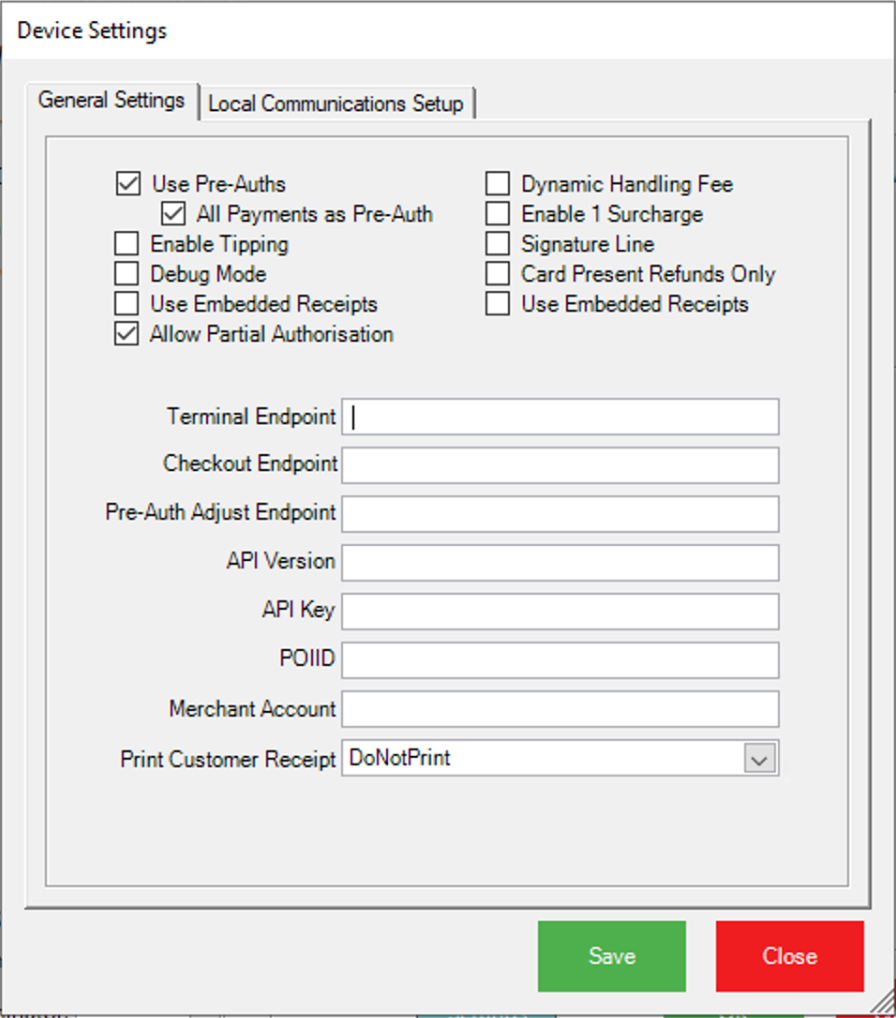Enable Tipping checkbox

click(x=127, y=244)
